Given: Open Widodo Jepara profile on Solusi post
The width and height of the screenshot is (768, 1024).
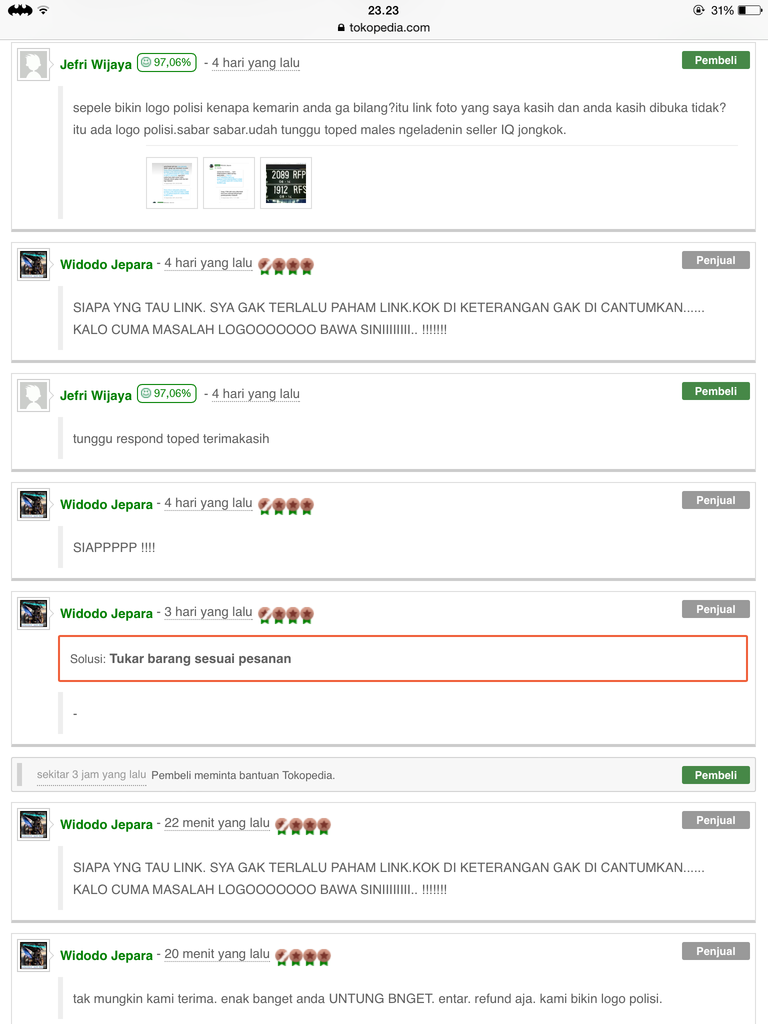Looking at the screenshot, I should [106, 613].
